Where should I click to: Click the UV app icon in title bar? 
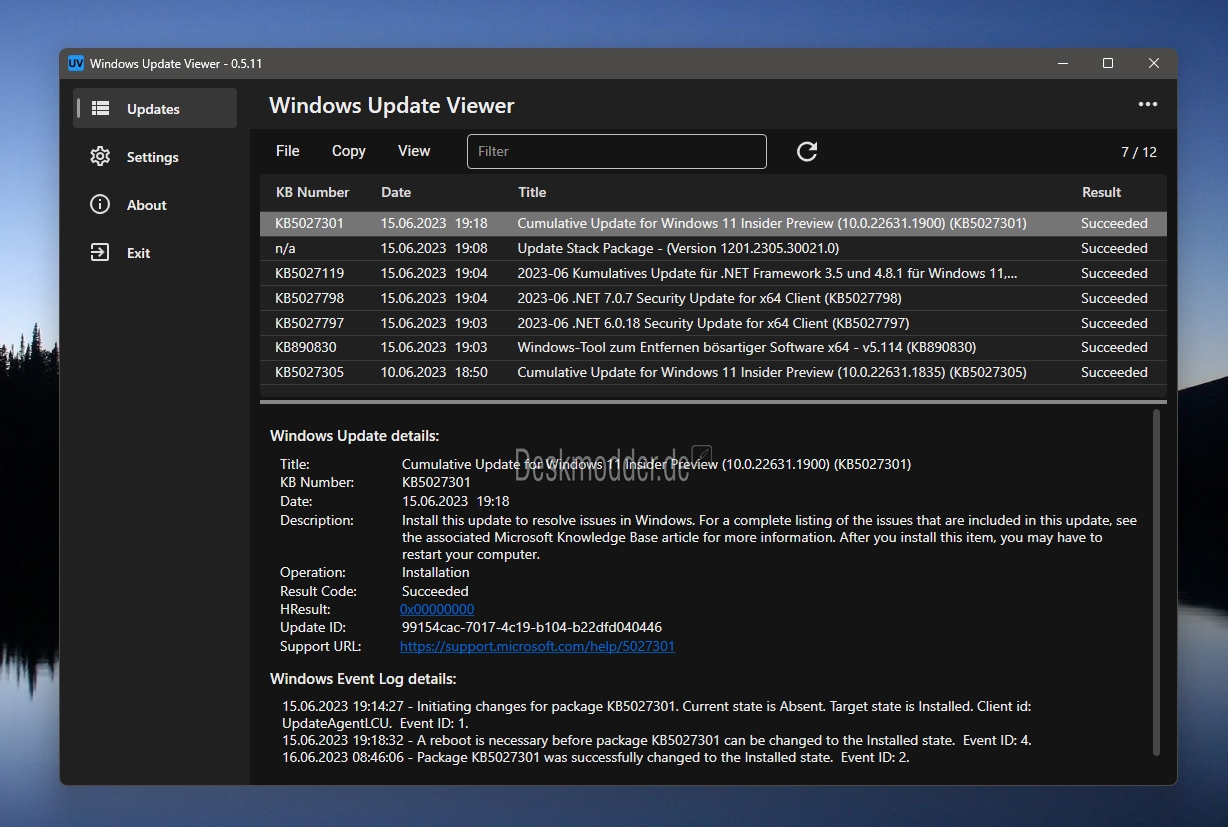coord(76,63)
